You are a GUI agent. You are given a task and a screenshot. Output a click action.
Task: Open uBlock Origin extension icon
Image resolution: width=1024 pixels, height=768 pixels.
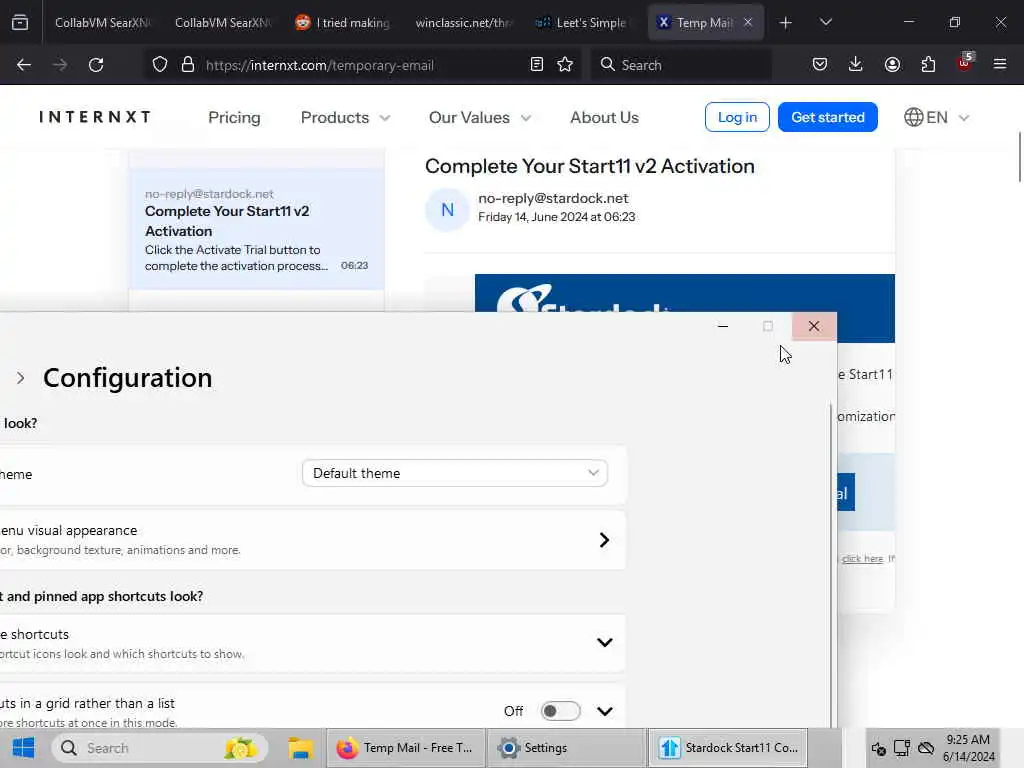pos(965,63)
